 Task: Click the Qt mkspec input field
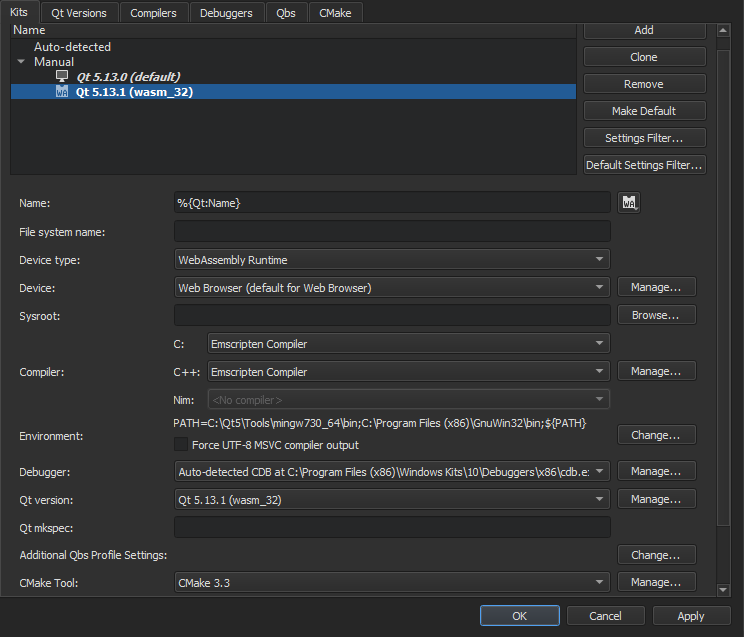392,528
